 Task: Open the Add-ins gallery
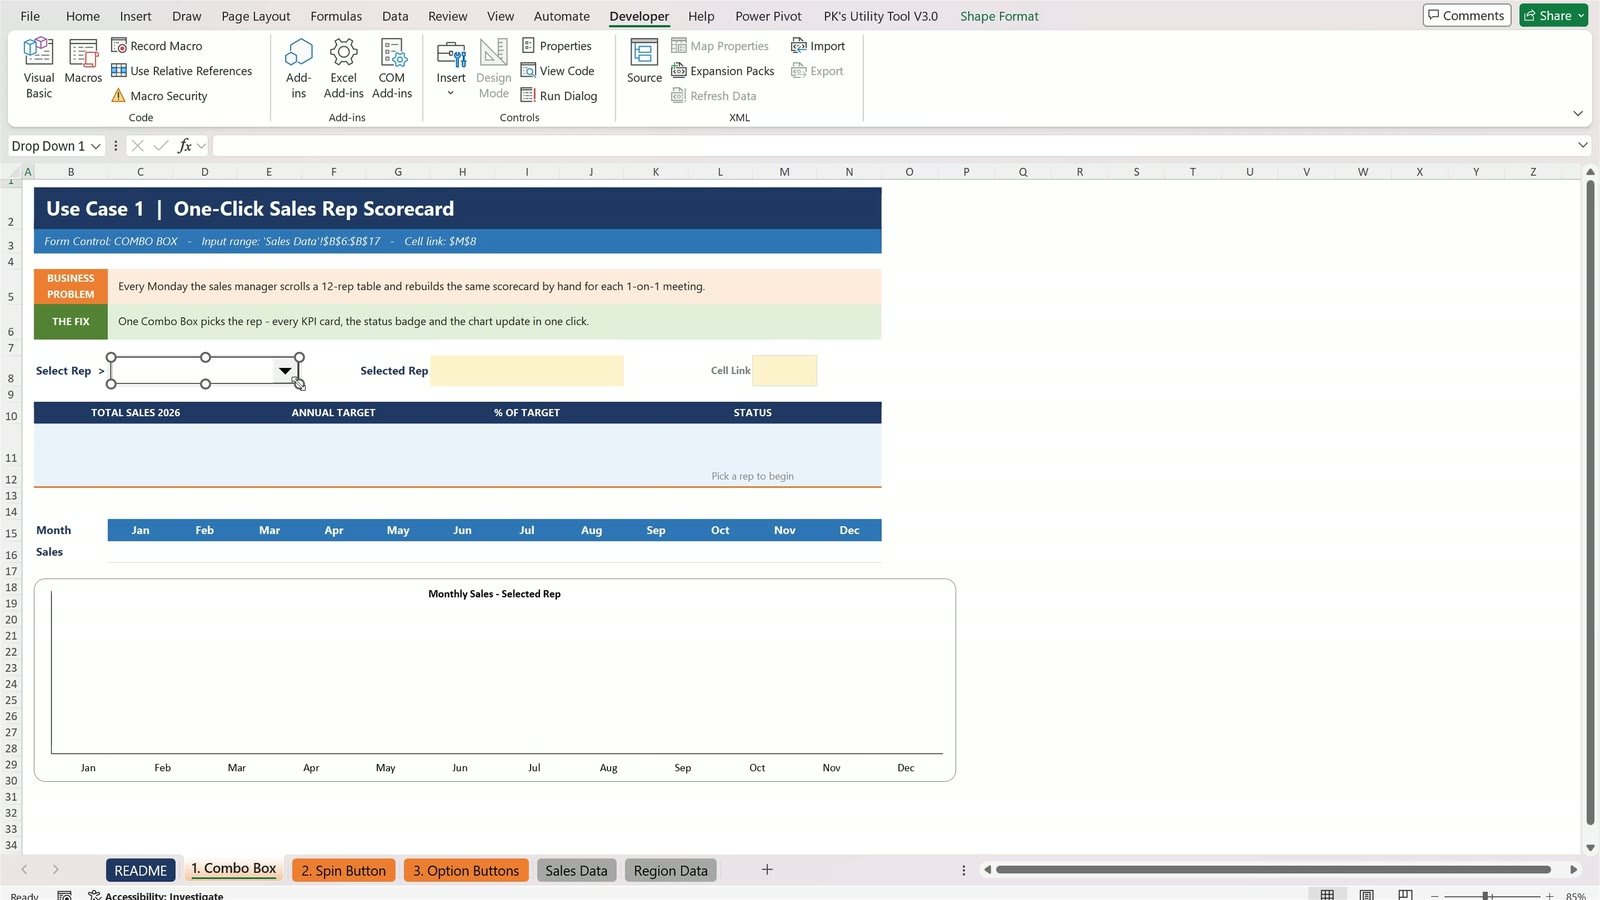click(x=298, y=68)
